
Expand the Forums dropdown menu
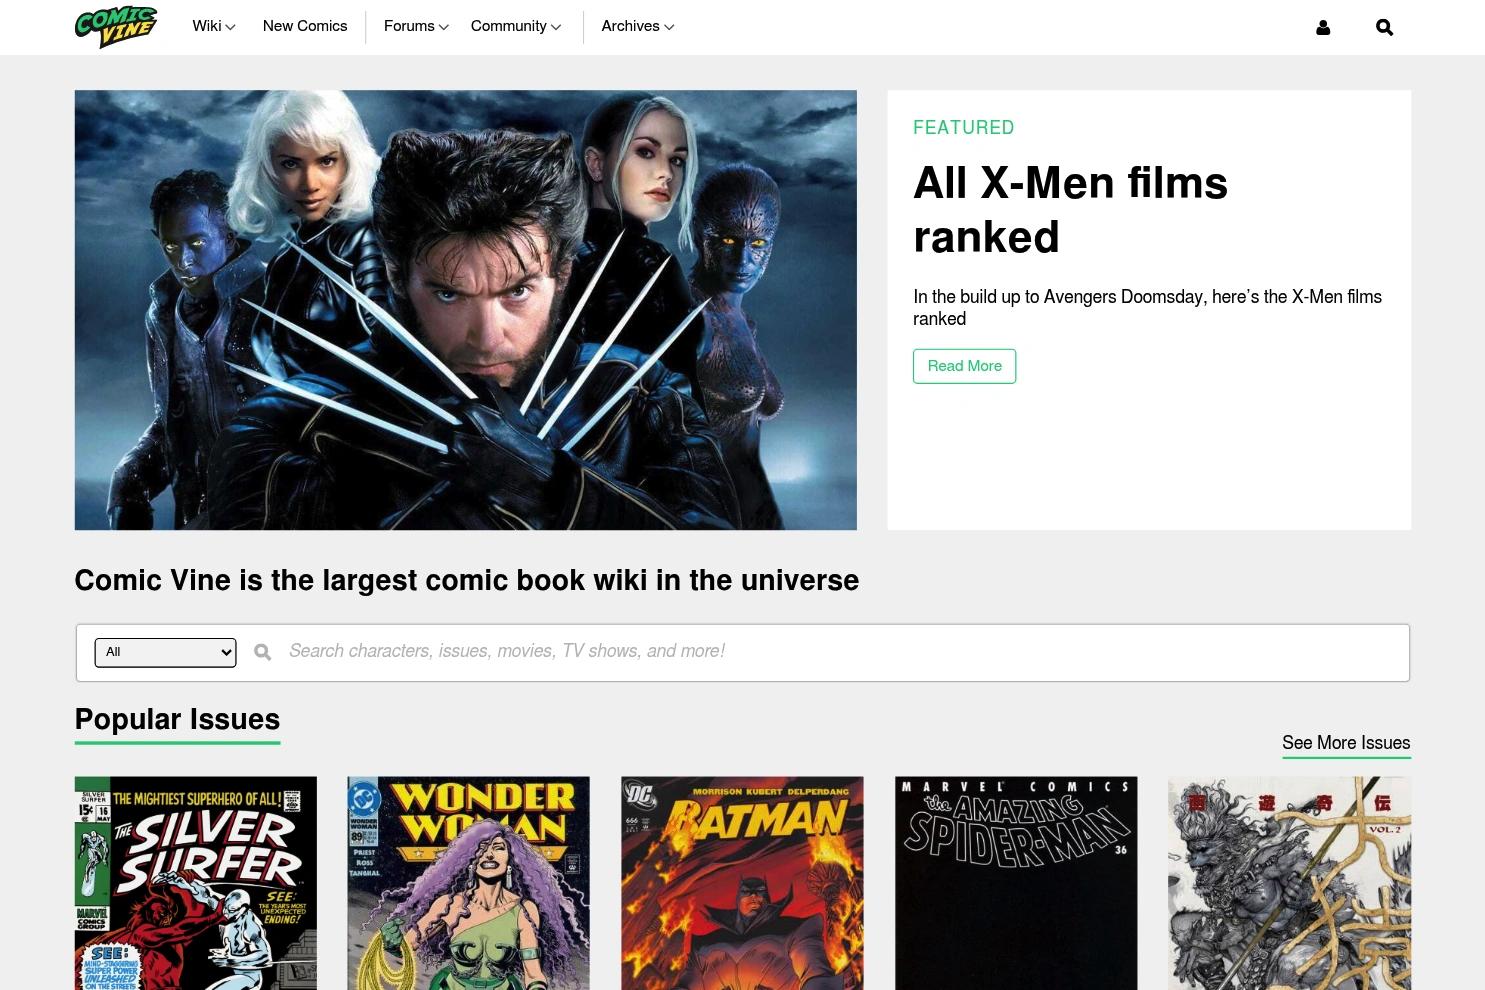click(416, 26)
